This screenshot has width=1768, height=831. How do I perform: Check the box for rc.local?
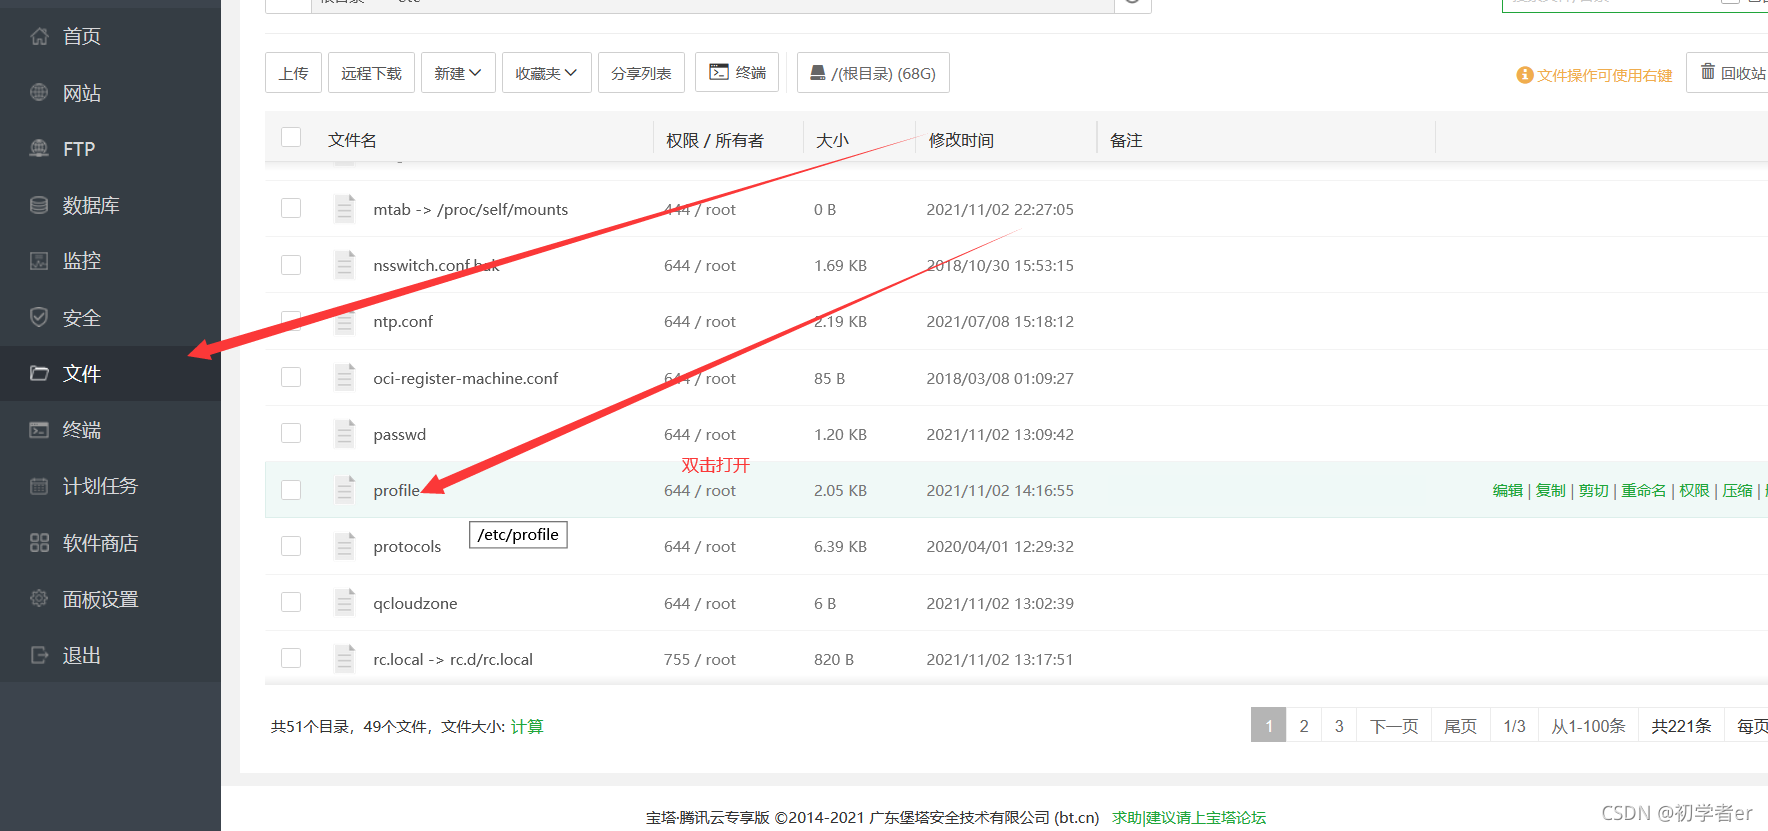pos(291,658)
